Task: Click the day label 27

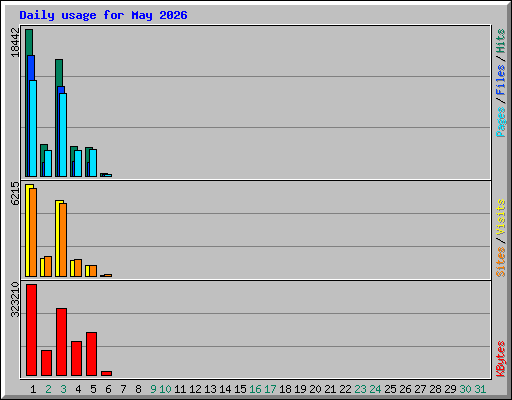Action: coord(420,389)
